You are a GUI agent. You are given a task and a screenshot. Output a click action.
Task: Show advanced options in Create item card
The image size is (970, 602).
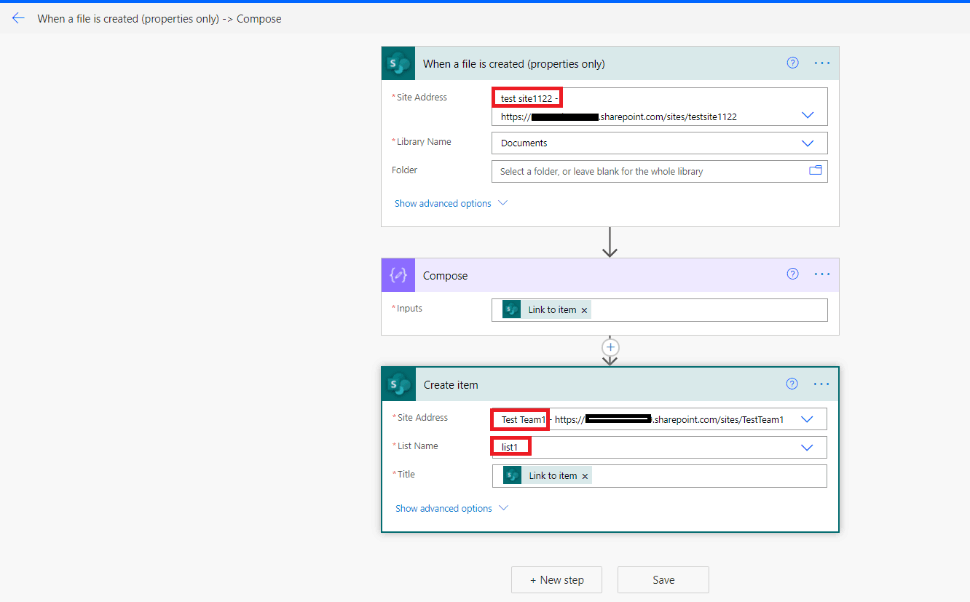[452, 508]
